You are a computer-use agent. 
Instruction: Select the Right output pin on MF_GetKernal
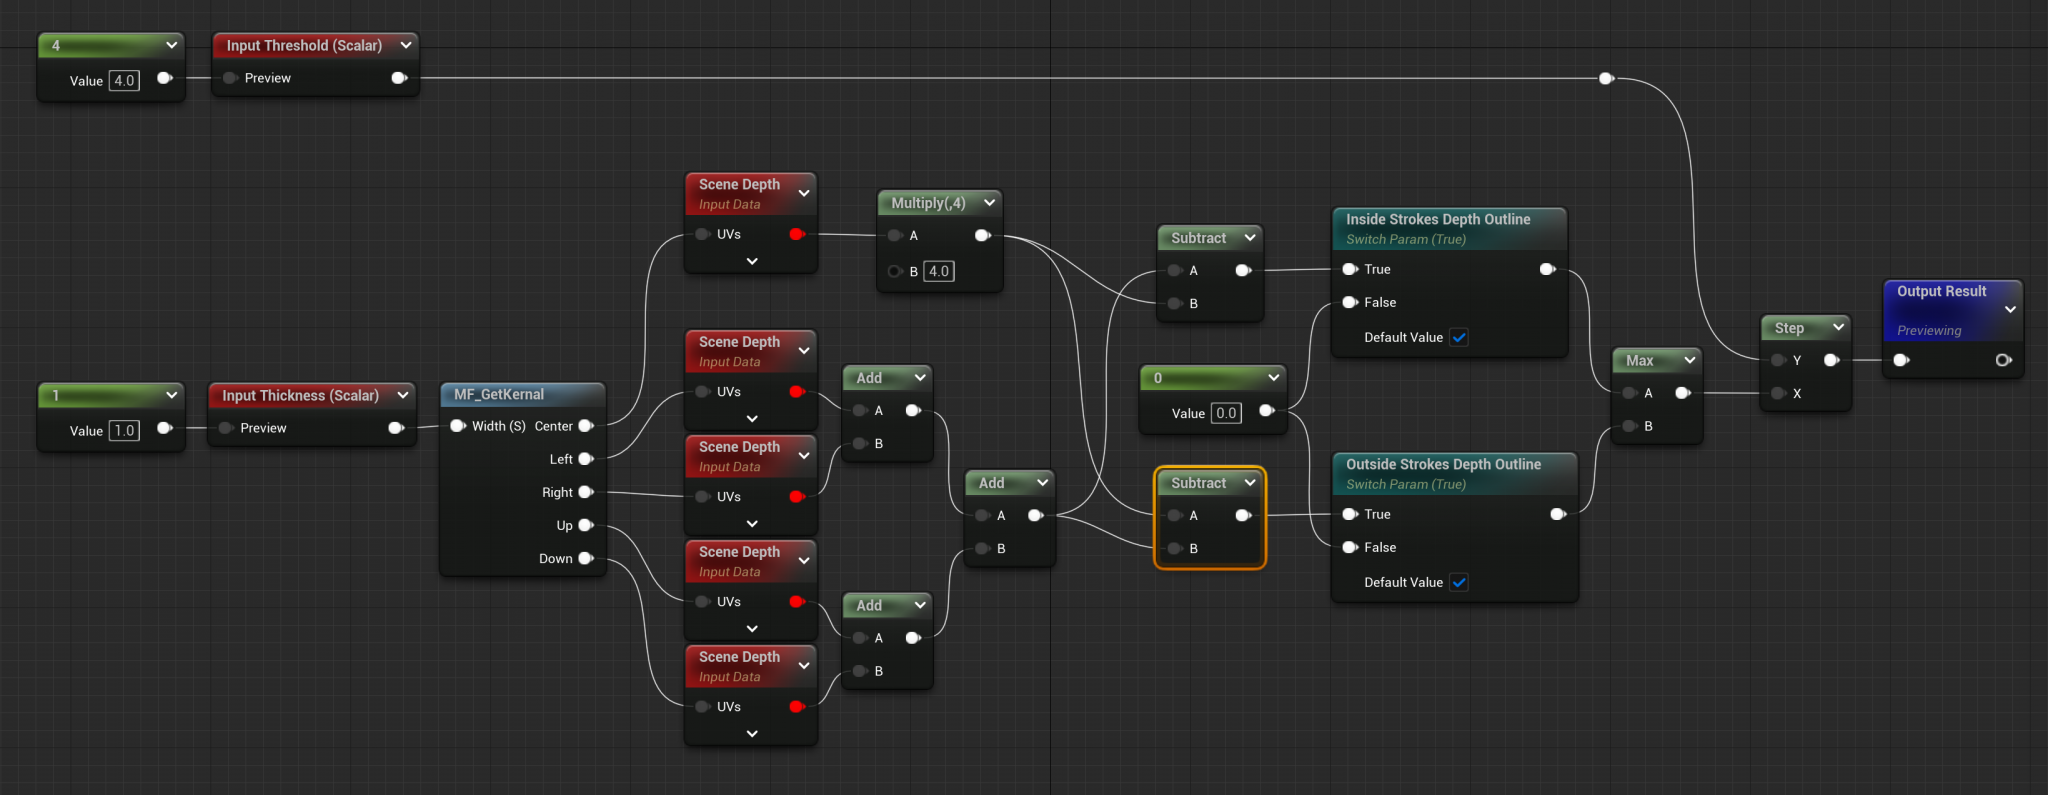586,492
